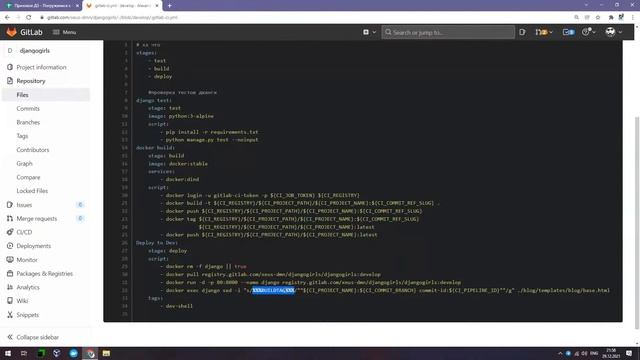Screen dimensions: 640x360
Task: Click the Merge requests sidebar icon
Action: [x=10, y=219]
